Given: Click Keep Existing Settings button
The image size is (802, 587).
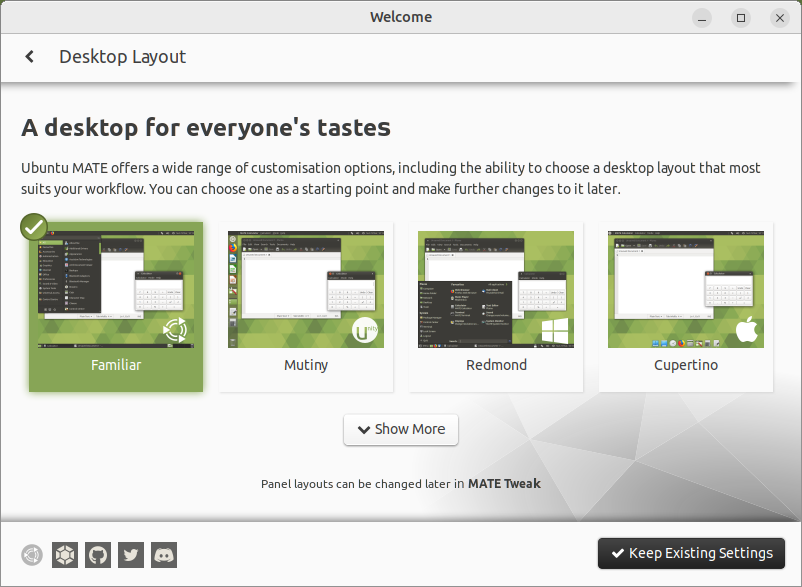Looking at the screenshot, I should (x=692, y=553).
